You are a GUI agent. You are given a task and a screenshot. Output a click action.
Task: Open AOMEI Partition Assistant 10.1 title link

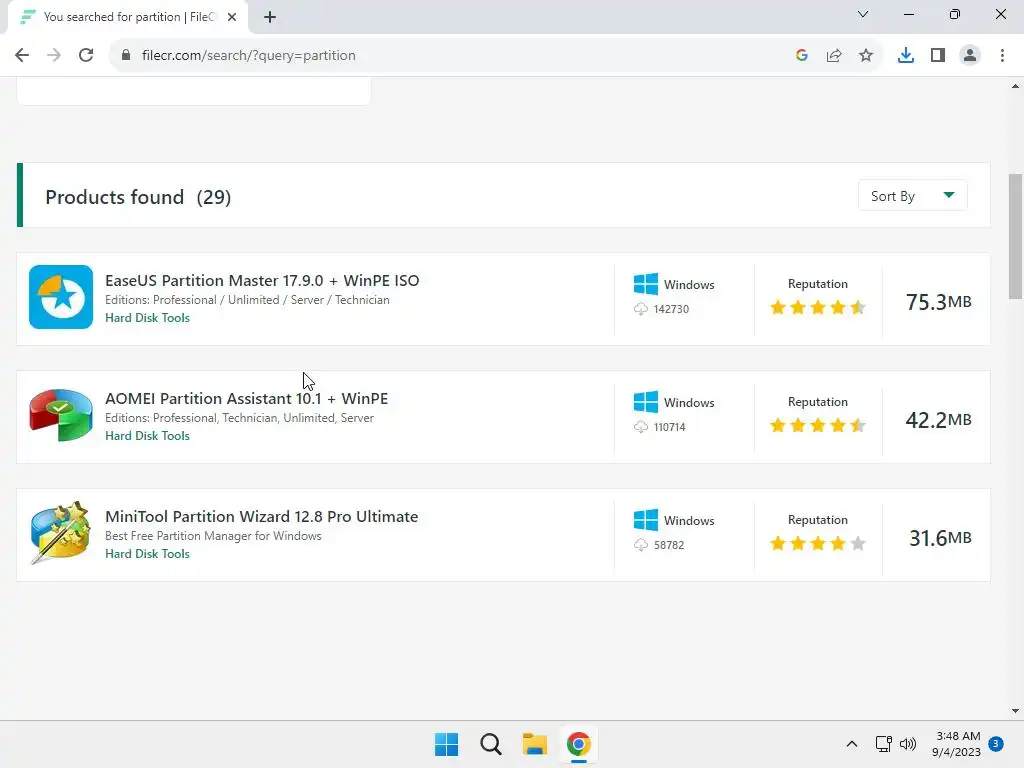(x=246, y=398)
